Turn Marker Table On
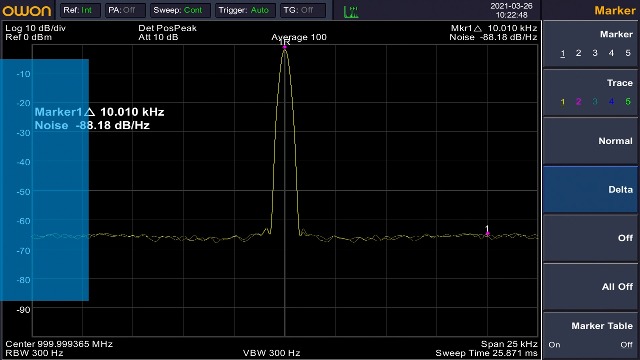640x360 pixels. [554, 345]
